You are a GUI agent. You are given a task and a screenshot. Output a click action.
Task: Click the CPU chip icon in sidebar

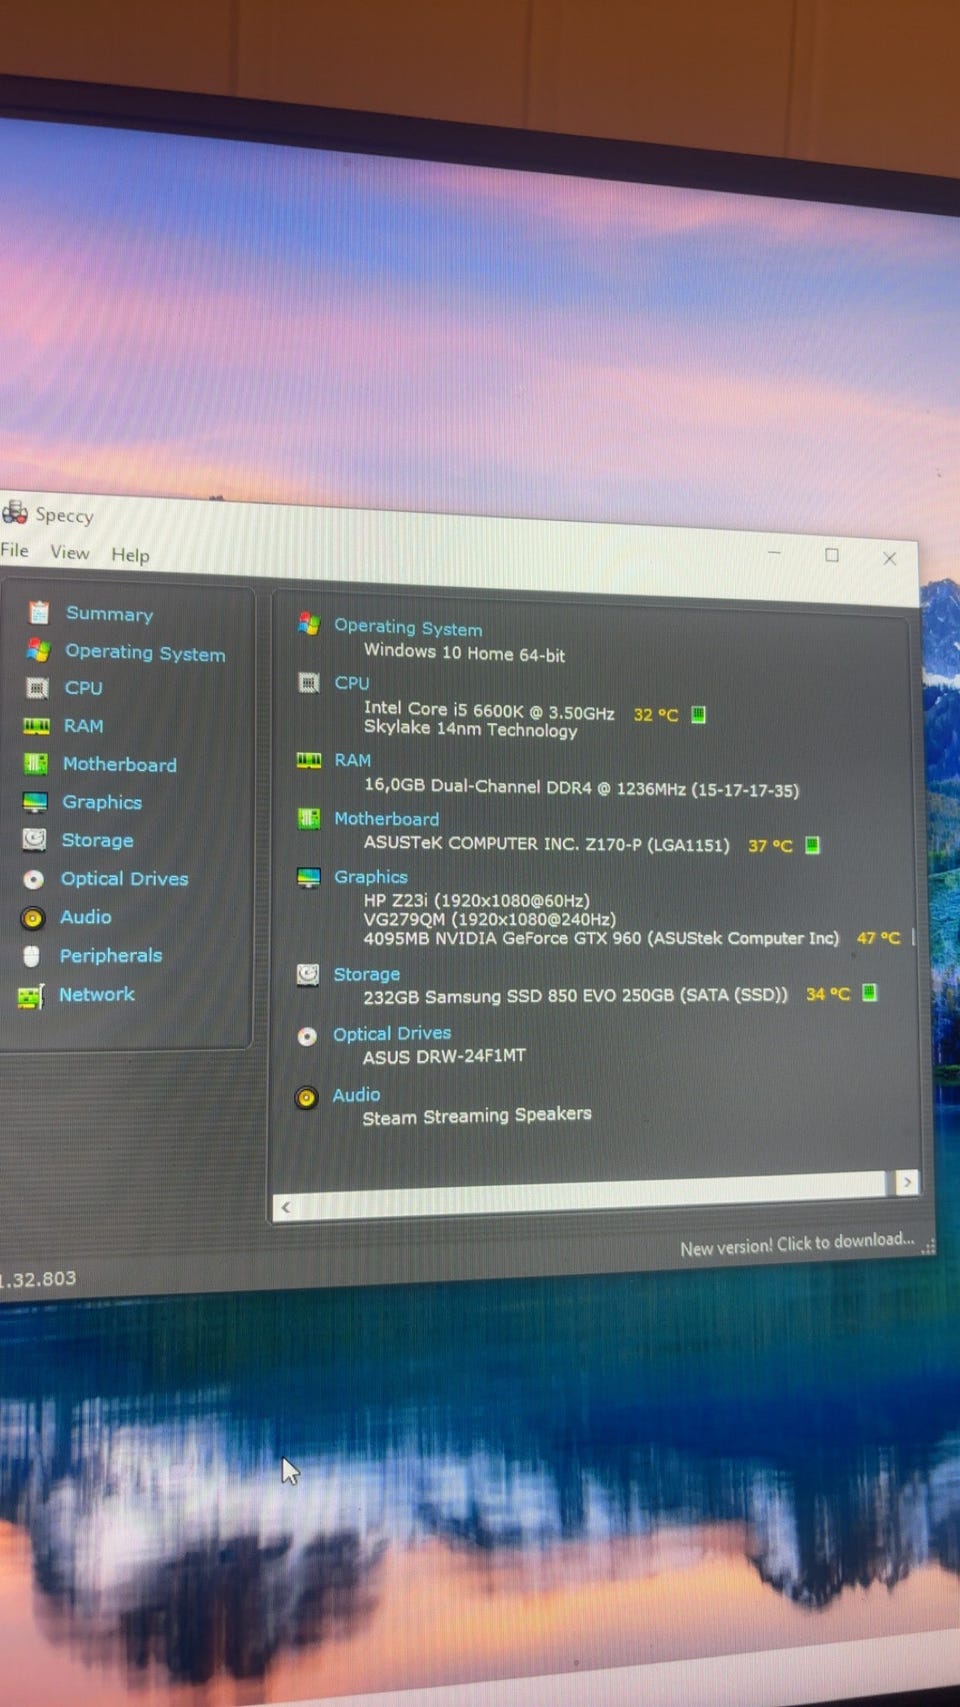click(x=37, y=687)
